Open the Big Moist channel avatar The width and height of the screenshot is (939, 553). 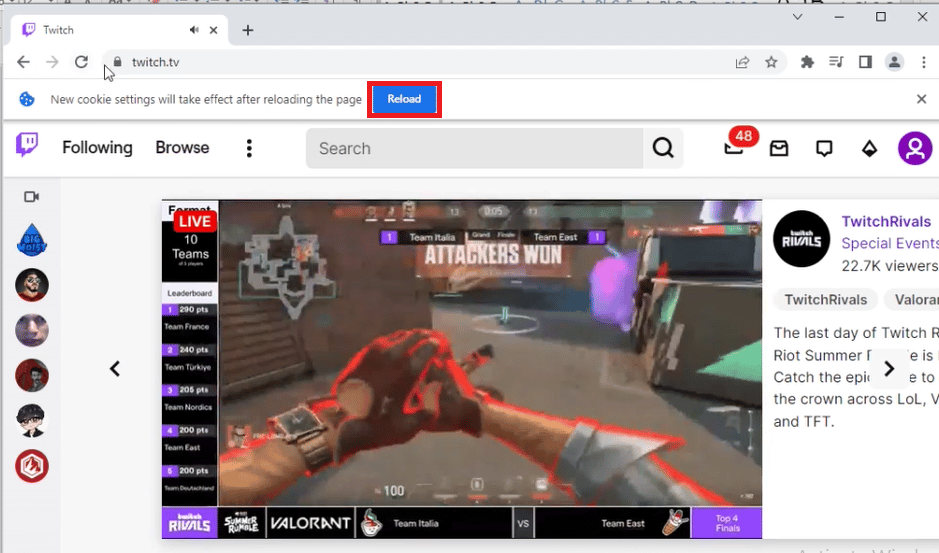tap(32, 240)
